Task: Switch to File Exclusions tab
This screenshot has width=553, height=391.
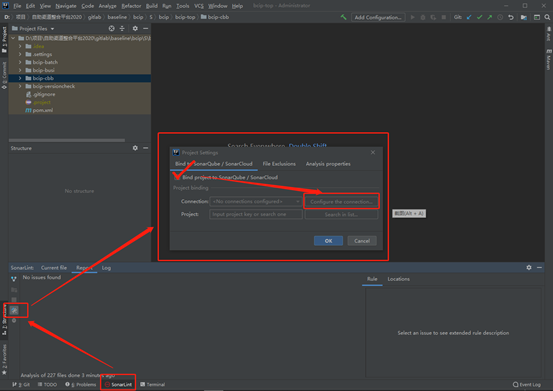Action: (x=279, y=164)
